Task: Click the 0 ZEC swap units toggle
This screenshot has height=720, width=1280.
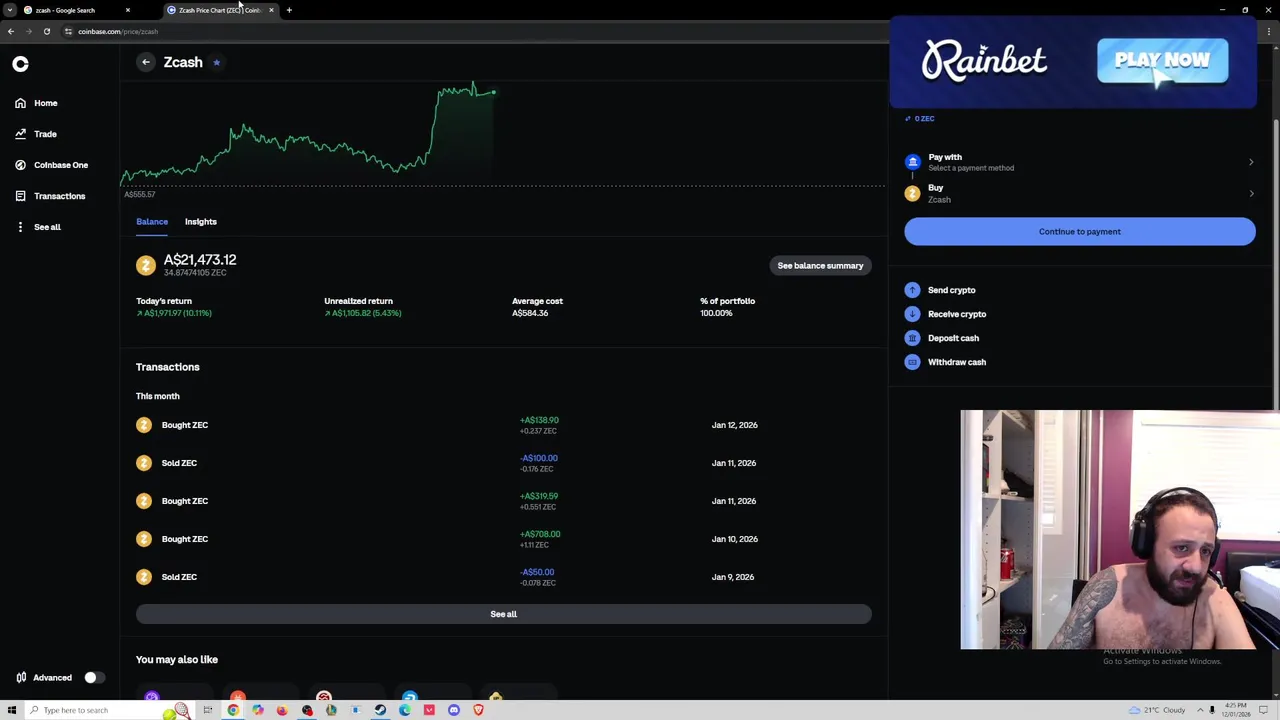Action: (920, 119)
